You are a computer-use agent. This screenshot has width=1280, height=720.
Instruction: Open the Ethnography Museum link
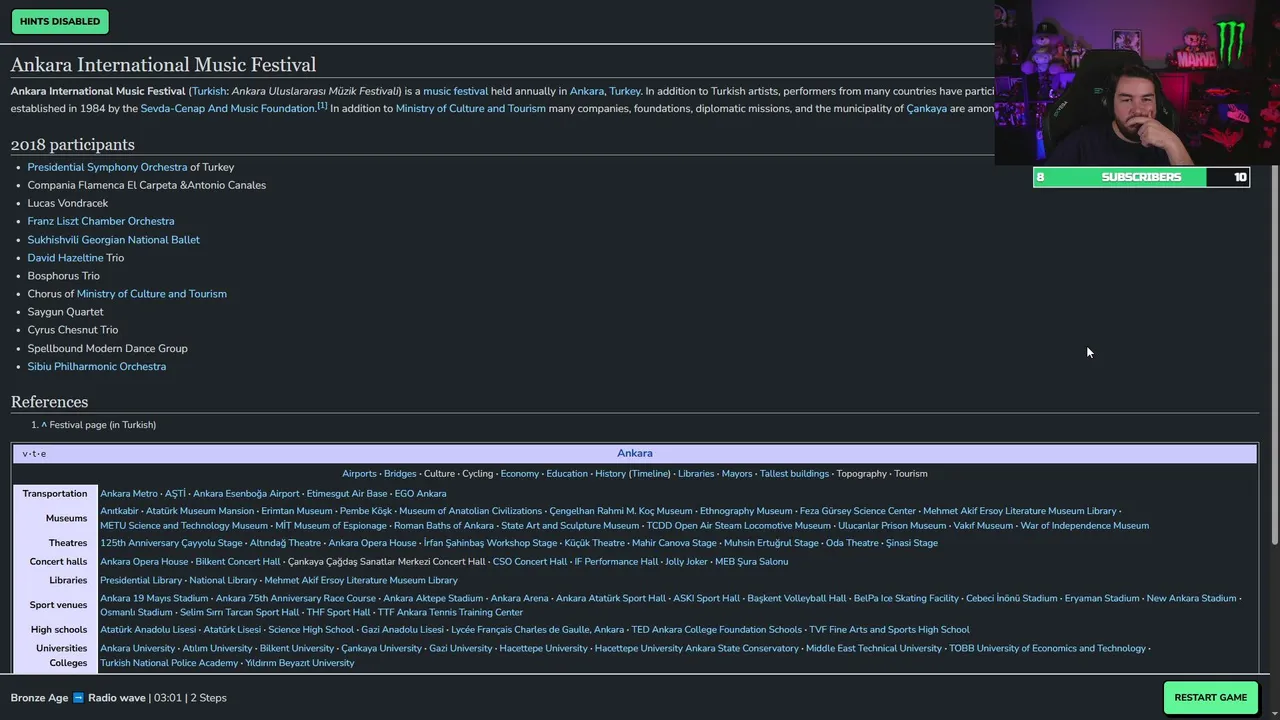point(746,511)
